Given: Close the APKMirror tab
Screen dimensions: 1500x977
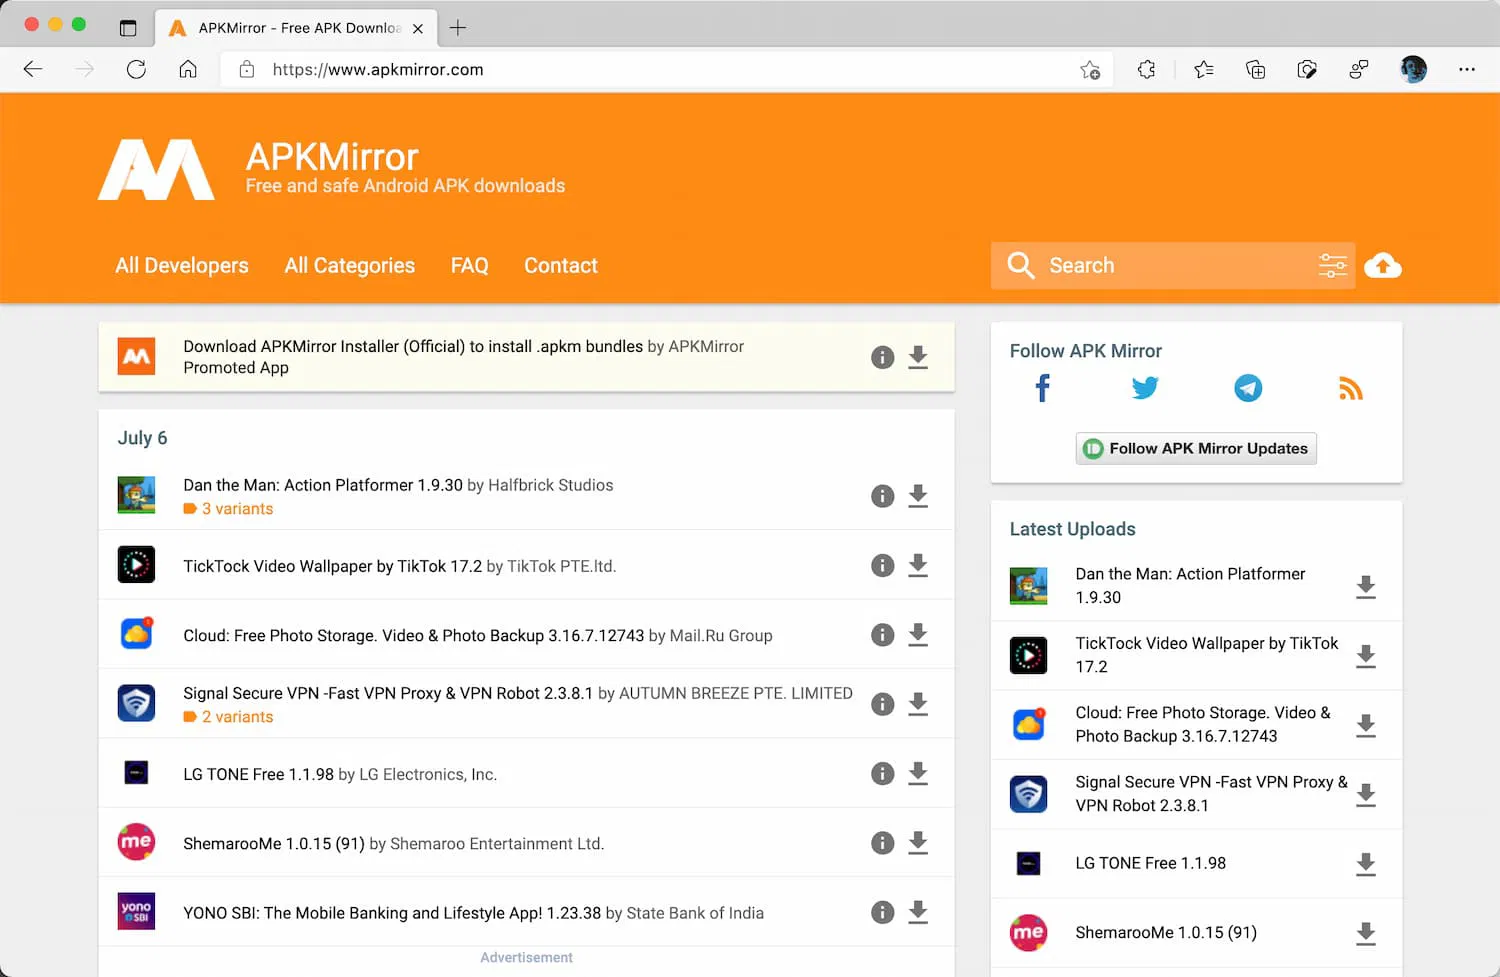Looking at the screenshot, I should pyautogui.click(x=418, y=28).
